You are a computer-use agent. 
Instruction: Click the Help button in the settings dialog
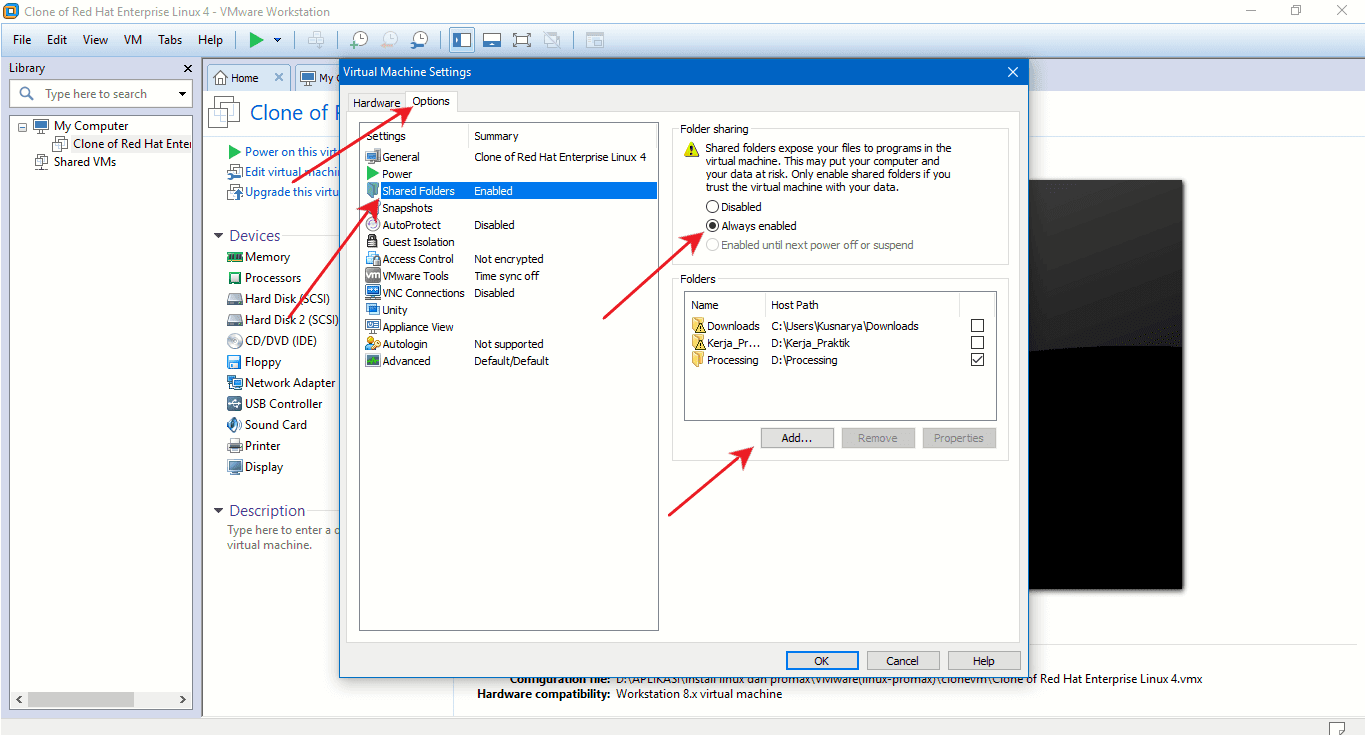pos(983,660)
